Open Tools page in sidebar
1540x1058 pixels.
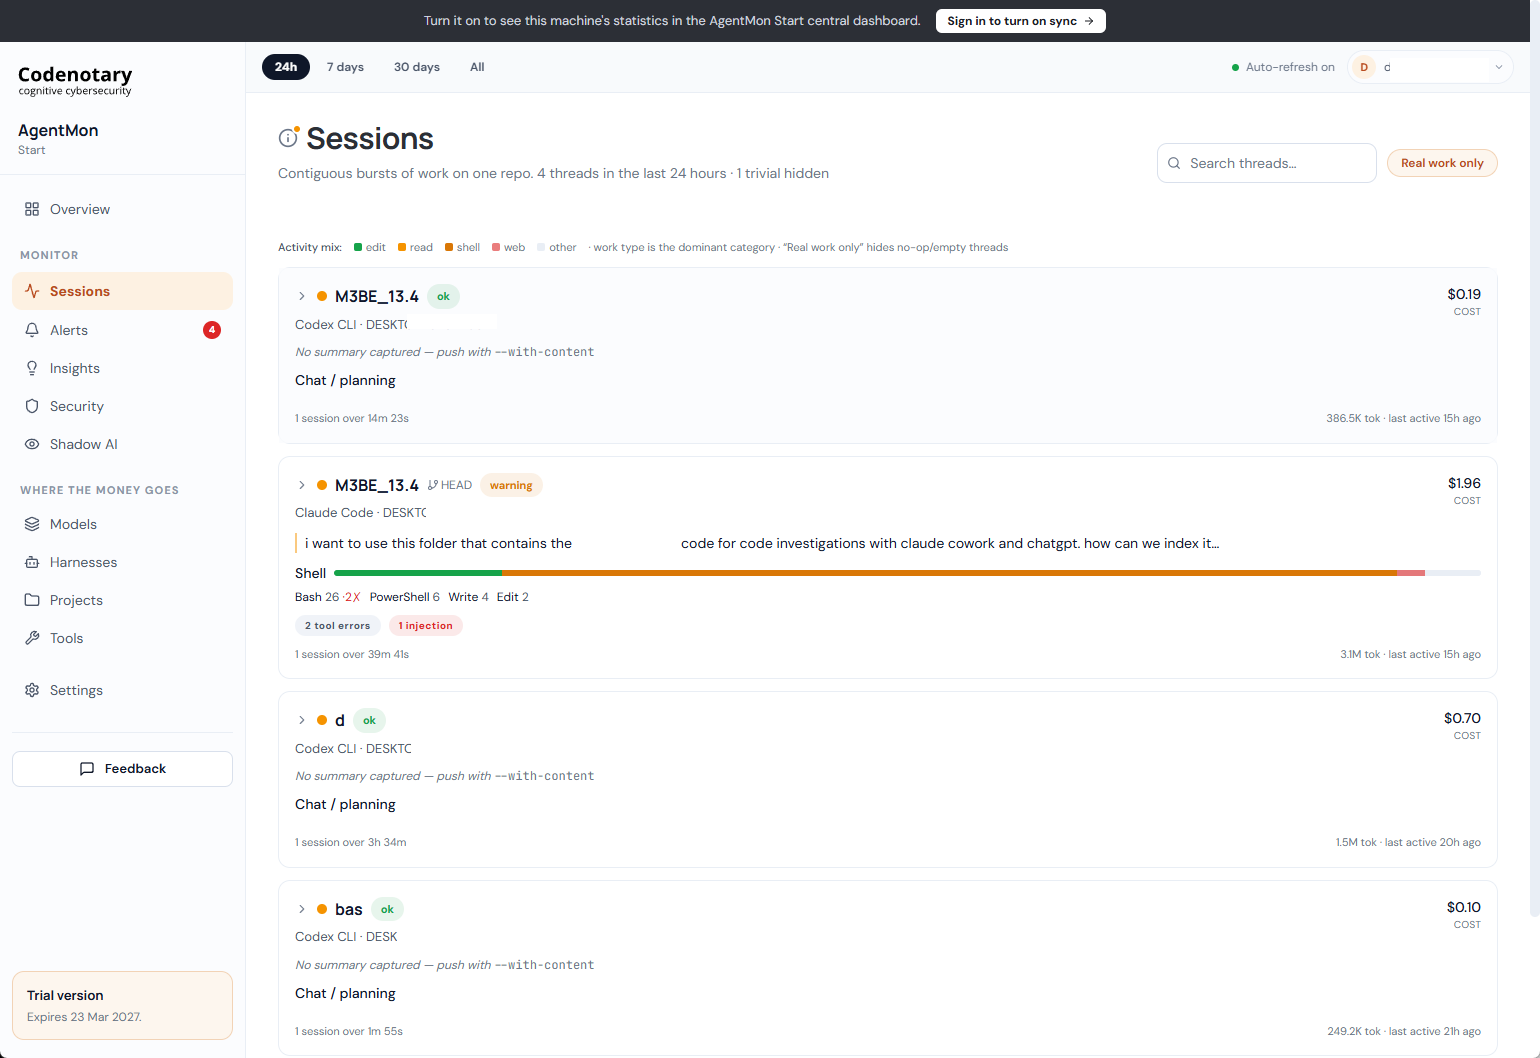pyautogui.click(x=122, y=638)
